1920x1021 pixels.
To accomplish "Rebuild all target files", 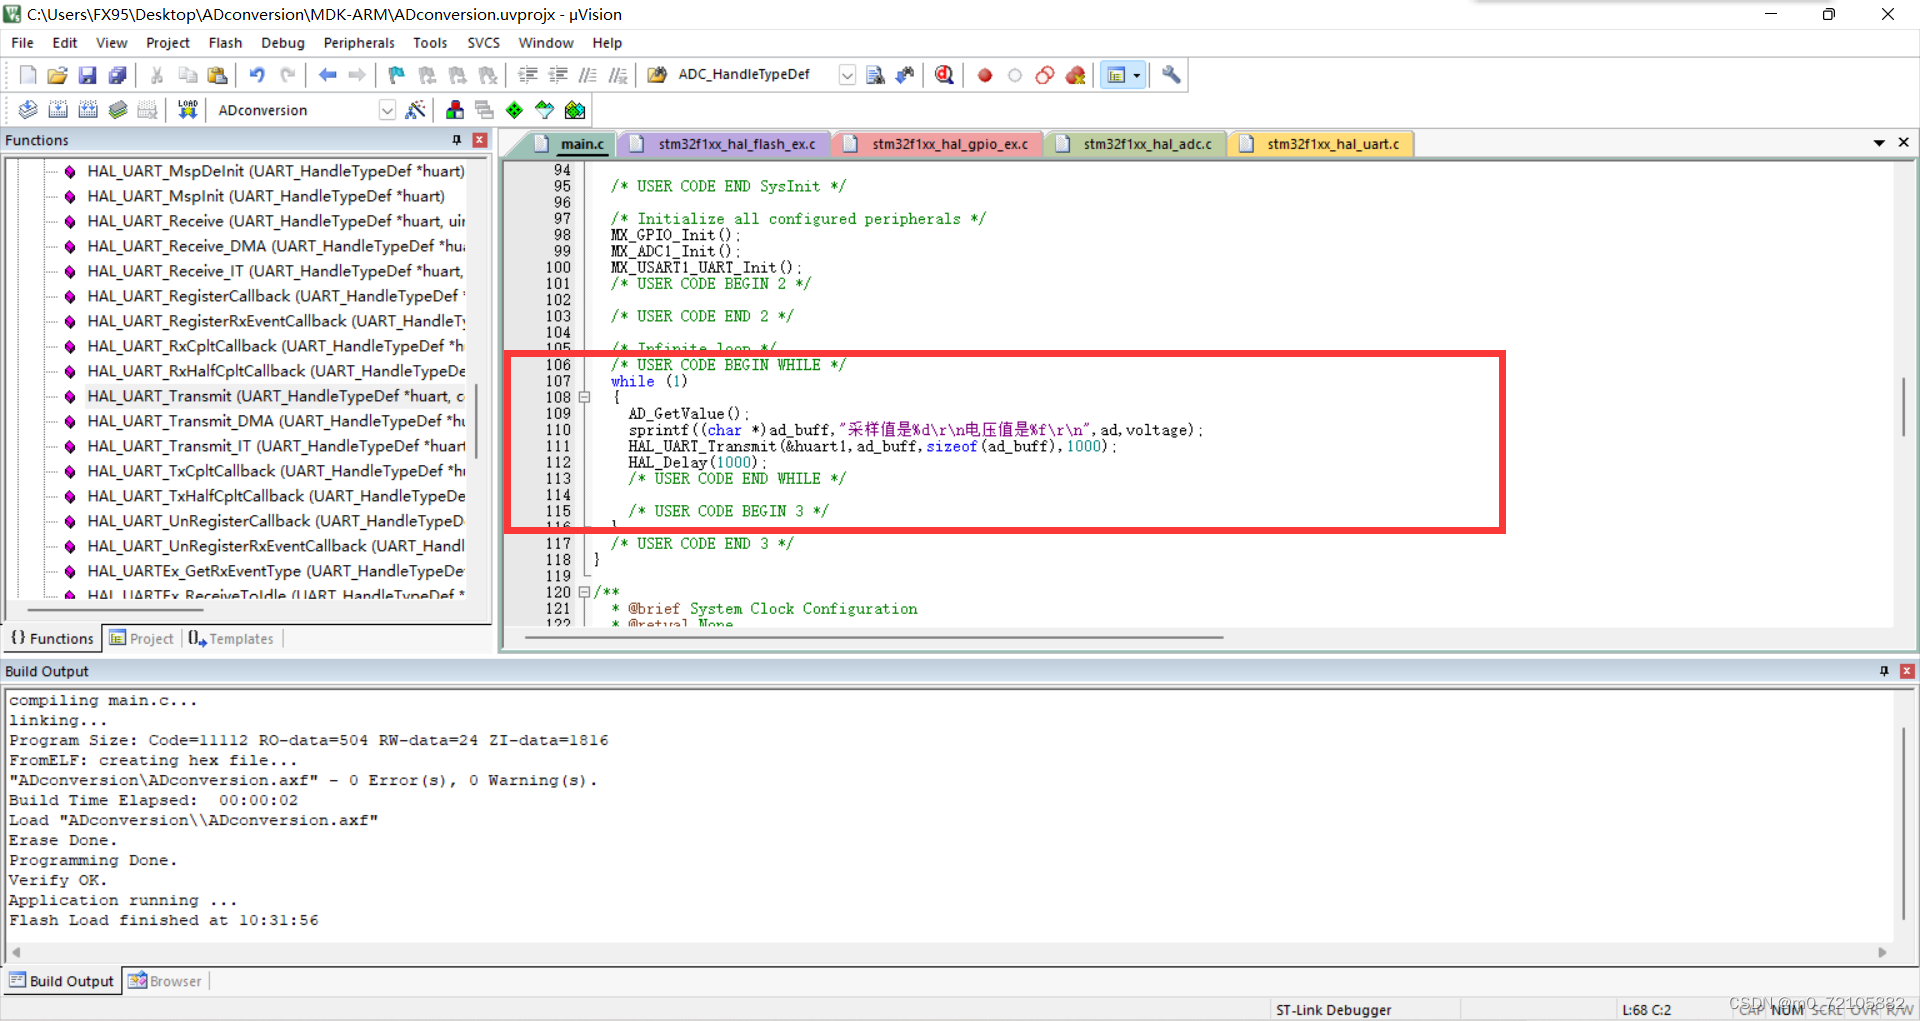I will 88,110.
